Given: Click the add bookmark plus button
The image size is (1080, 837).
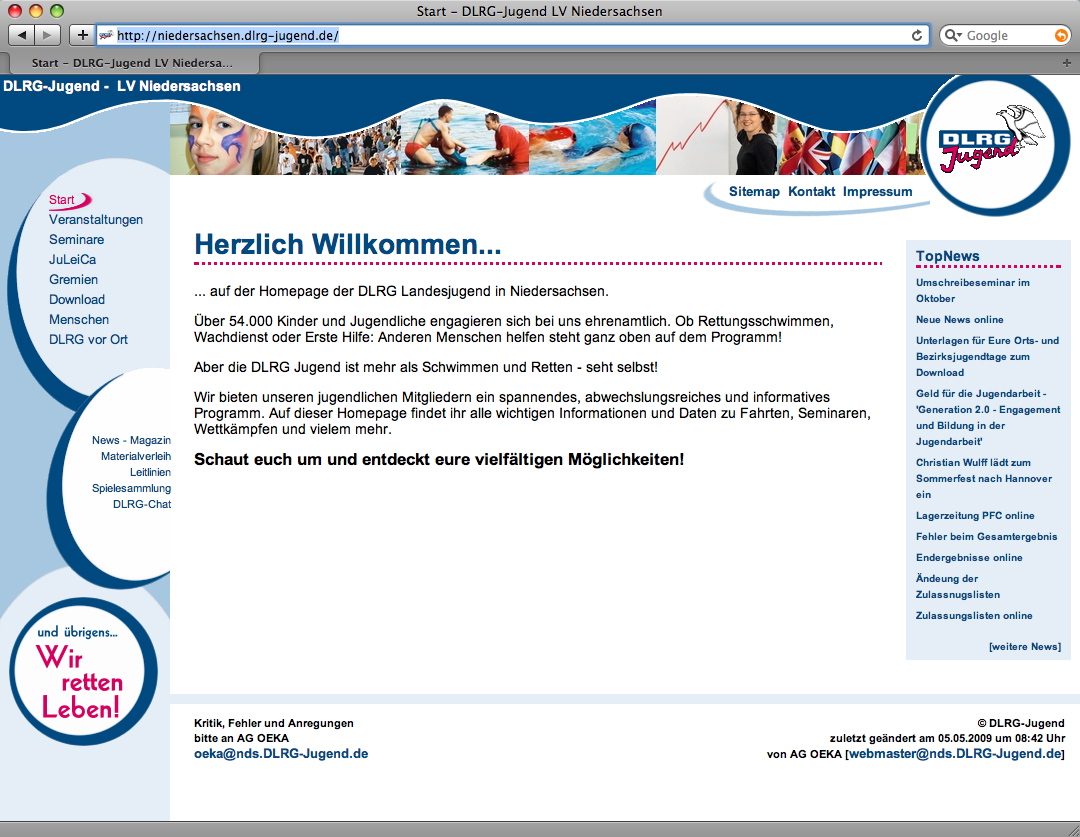Looking at the screenshot, I should tap(82, 35).
